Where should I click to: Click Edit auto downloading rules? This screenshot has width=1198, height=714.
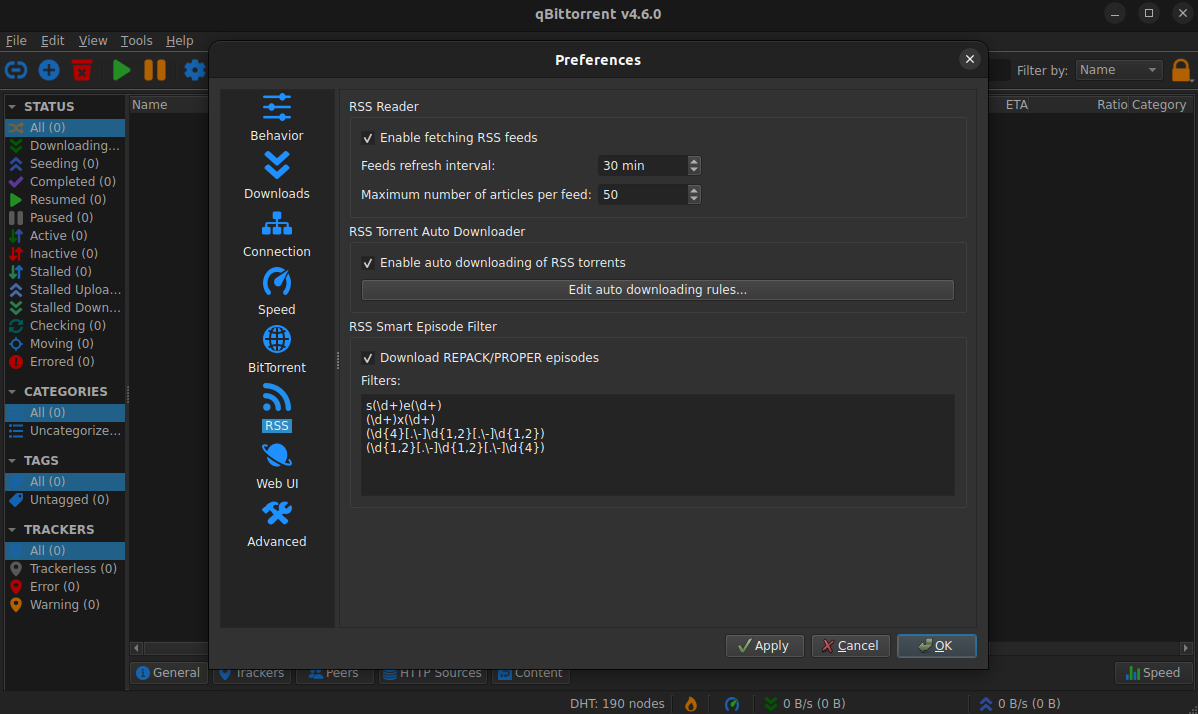click(657, 289)
